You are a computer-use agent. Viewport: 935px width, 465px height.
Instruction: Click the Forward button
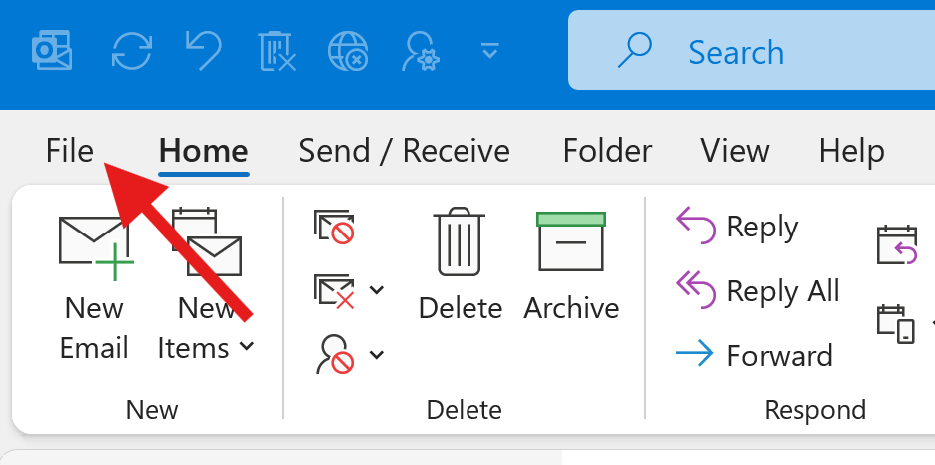pos(754,355)
